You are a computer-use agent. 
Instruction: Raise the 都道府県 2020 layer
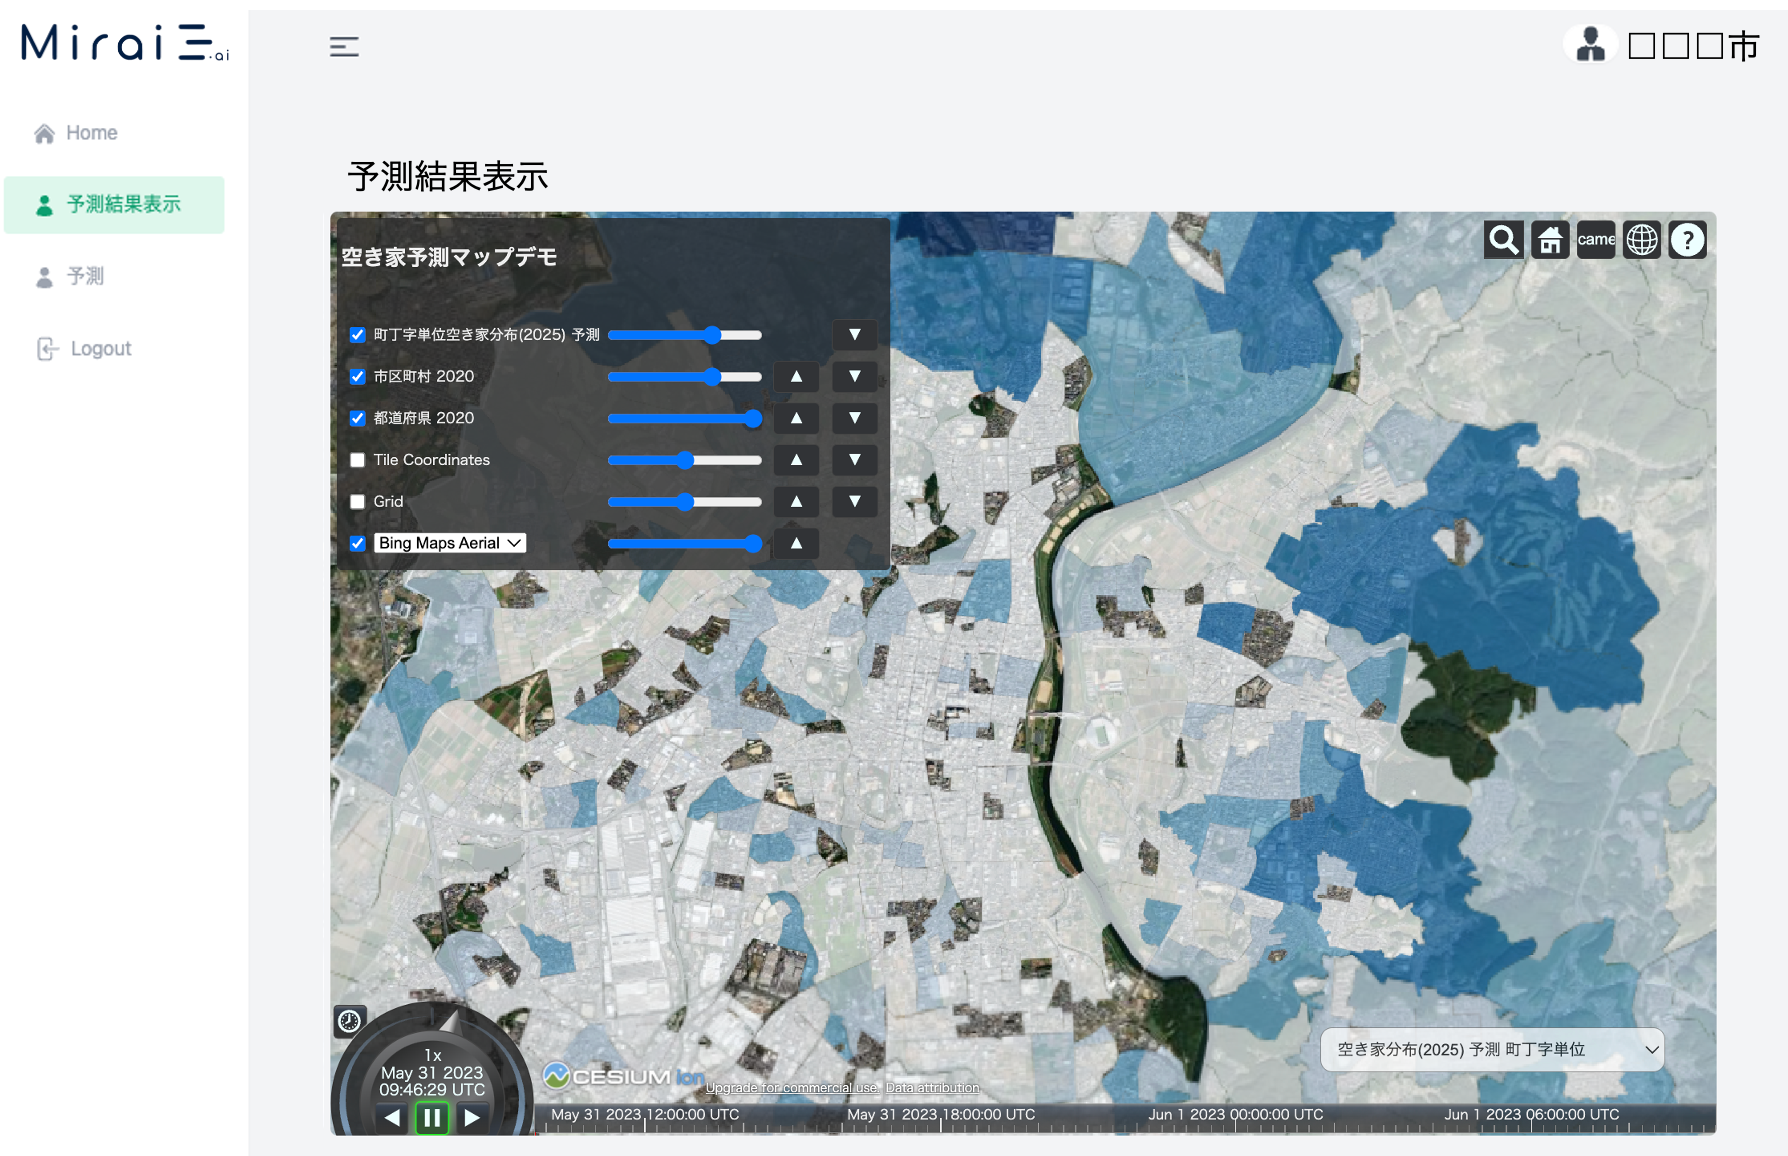[797, 418]
